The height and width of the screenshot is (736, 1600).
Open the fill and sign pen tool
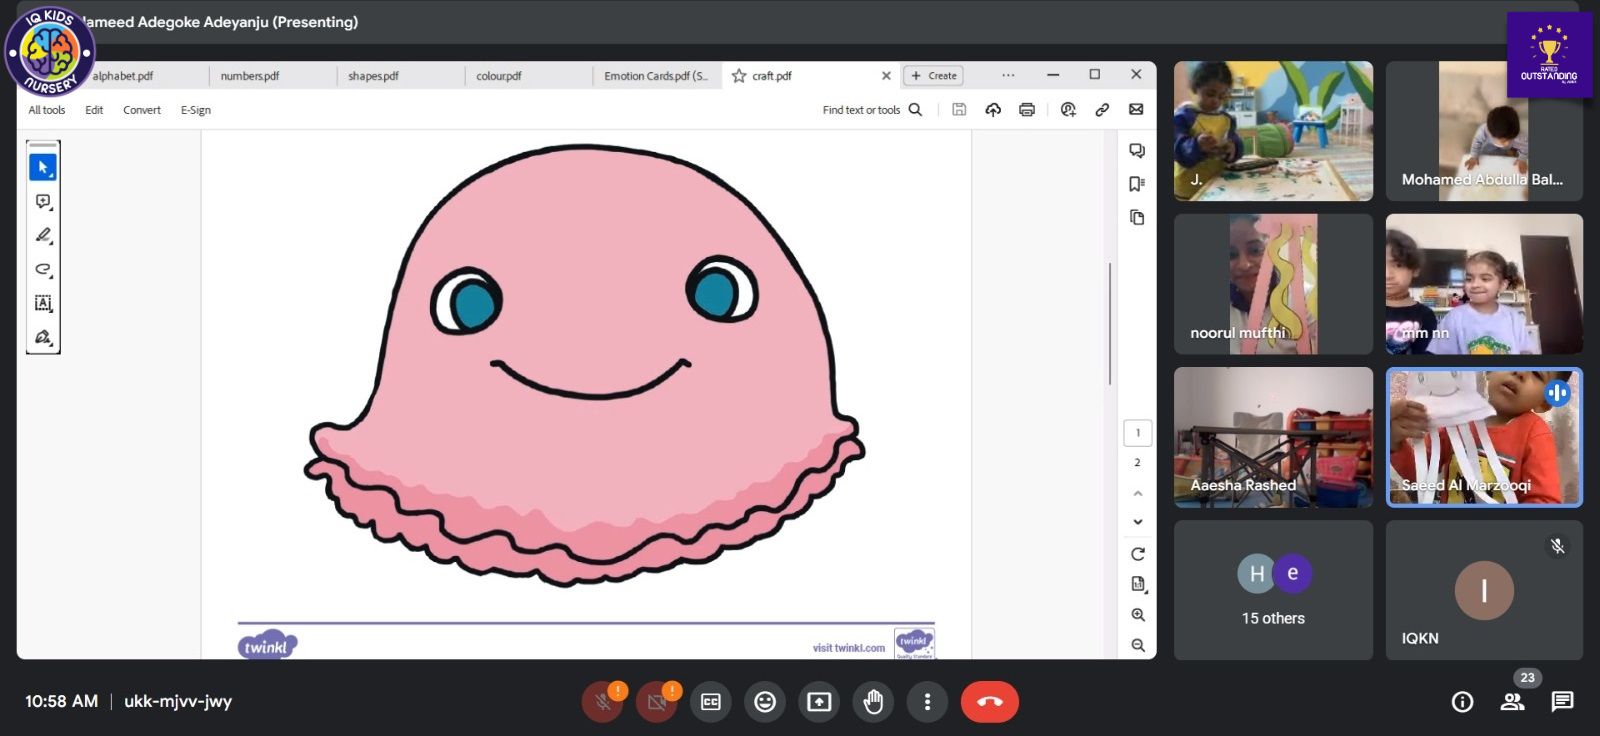coord(43,337)
